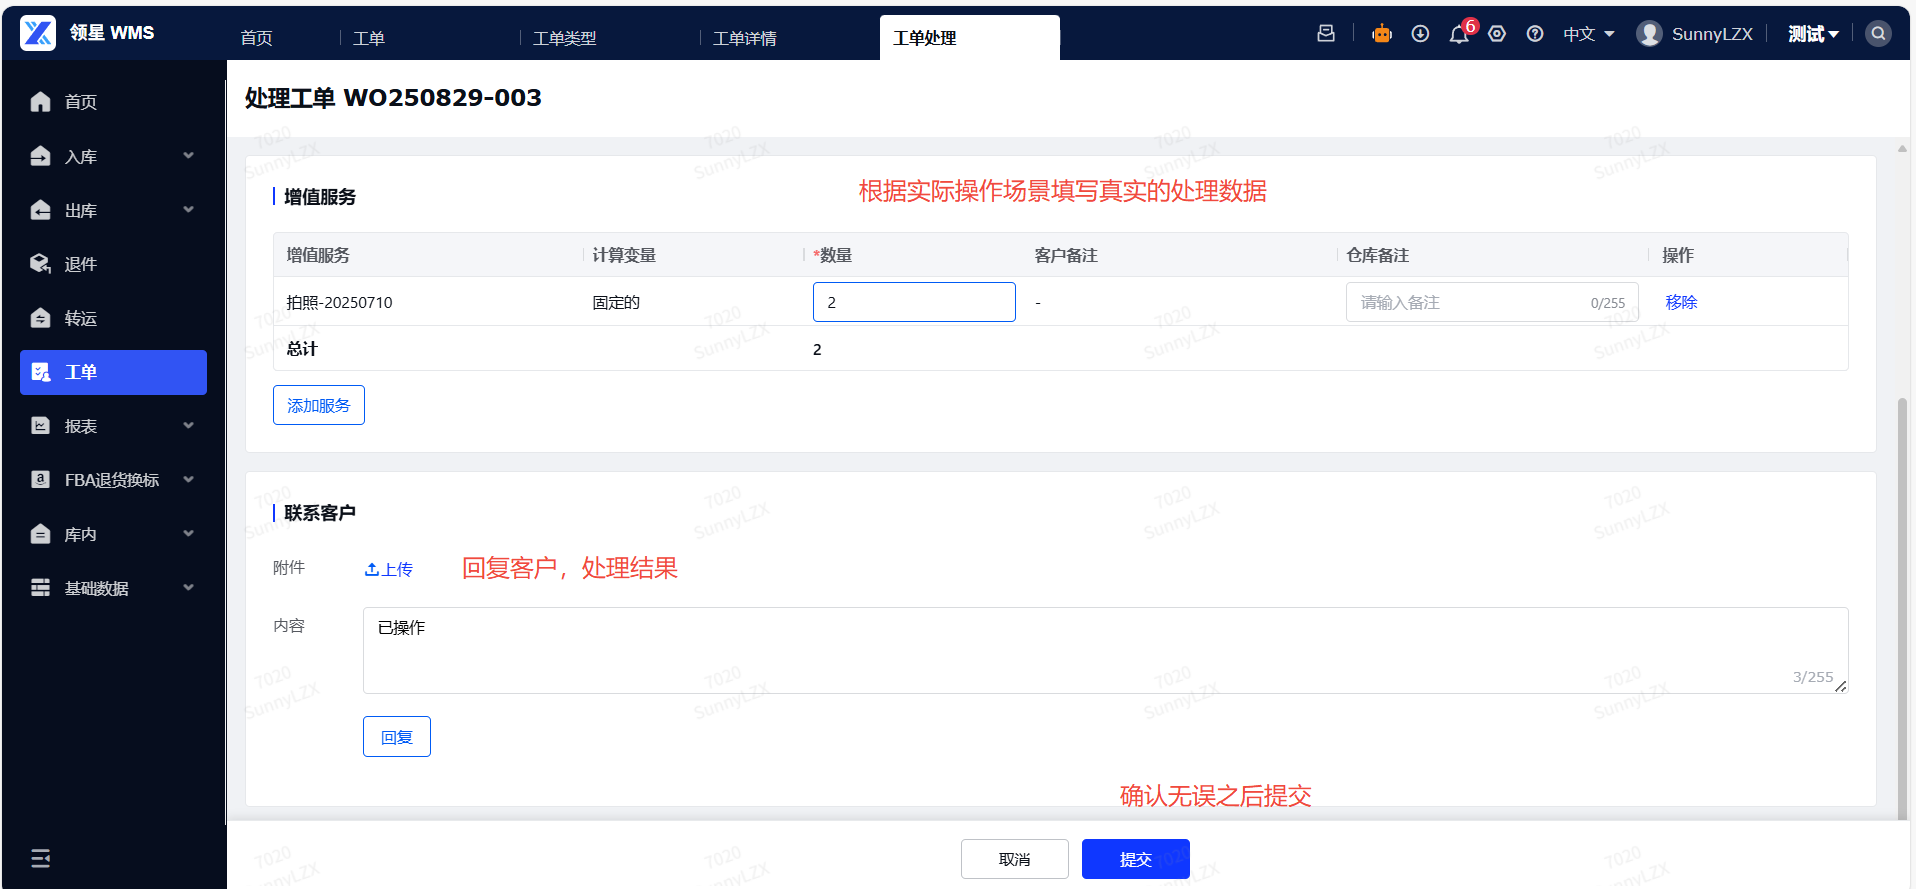Click the 内容 content text area
Image resolution: width=1916 pixels, height=889 pixels.
(x=1105, y=650)
